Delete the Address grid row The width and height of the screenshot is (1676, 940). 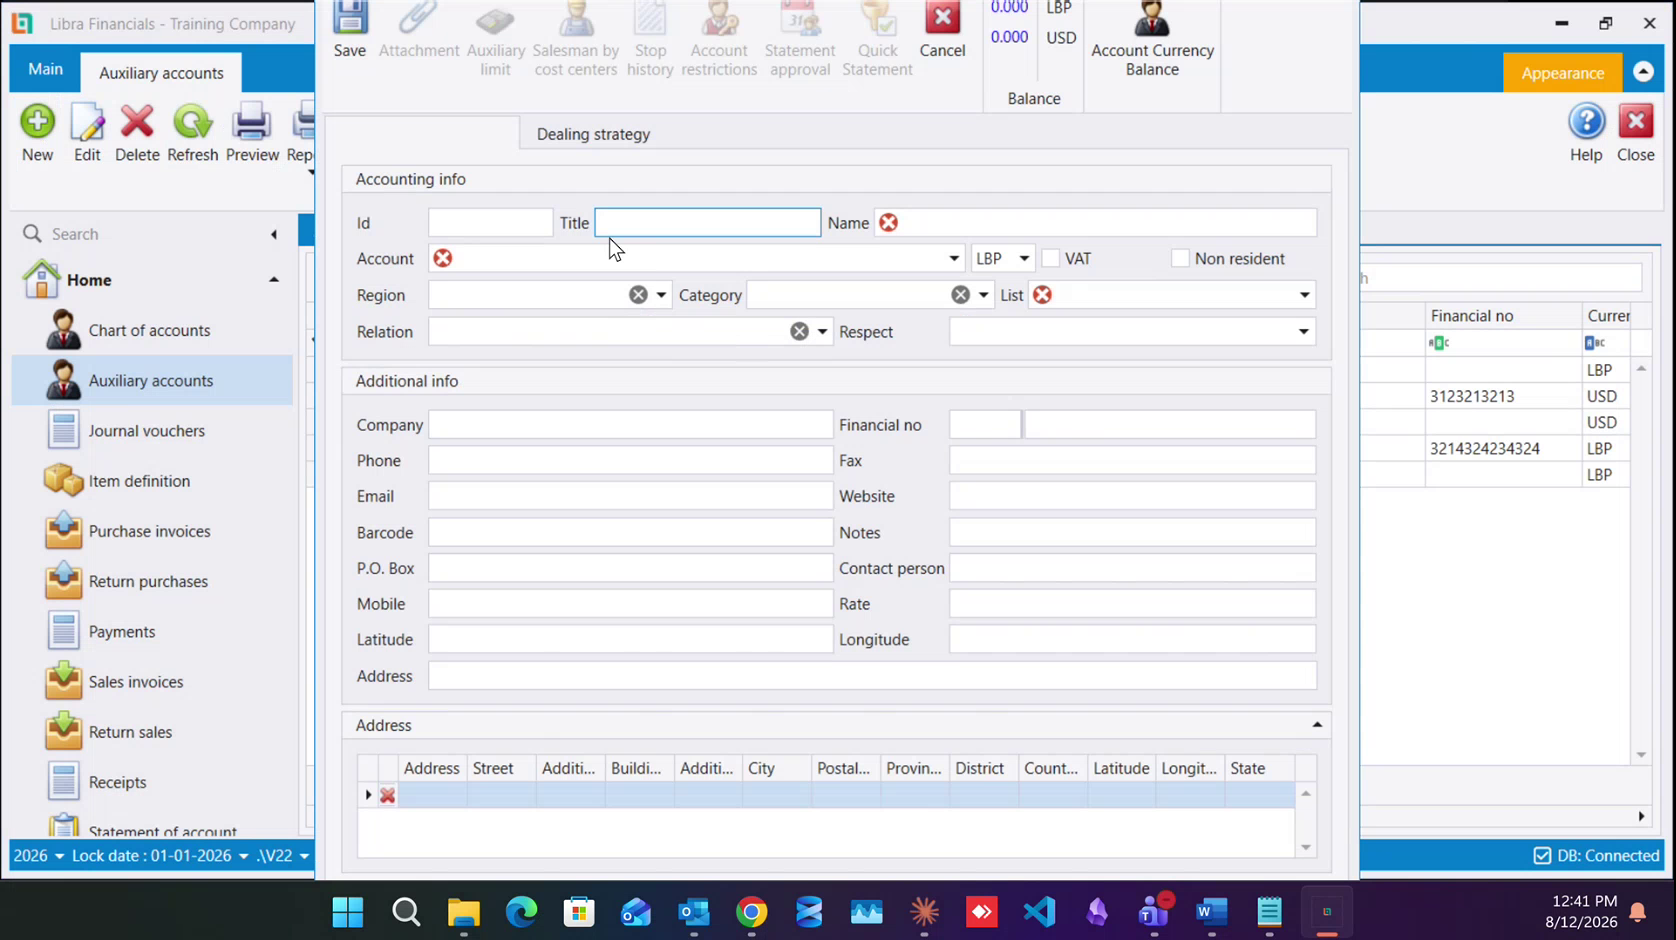coord(387,795)
